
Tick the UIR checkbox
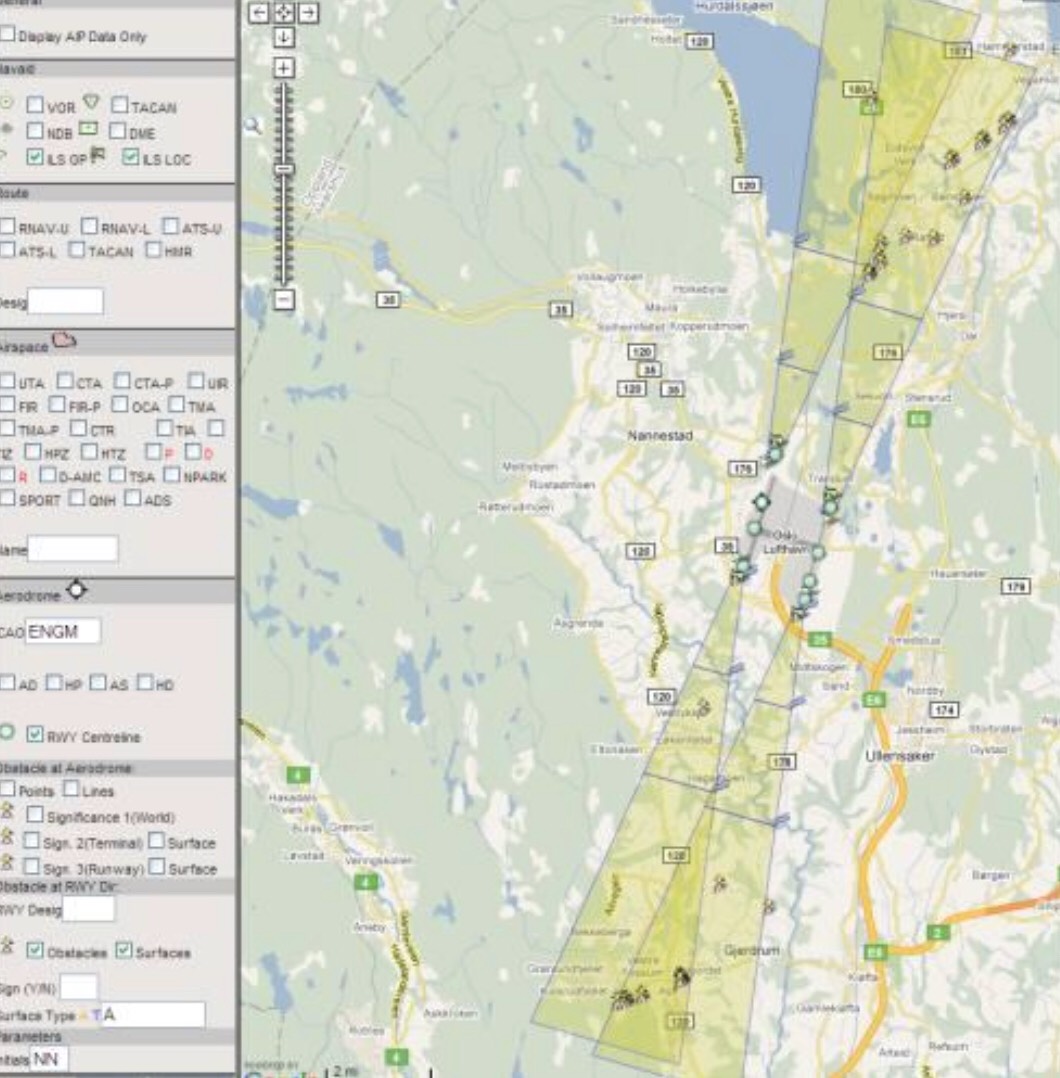197,380
